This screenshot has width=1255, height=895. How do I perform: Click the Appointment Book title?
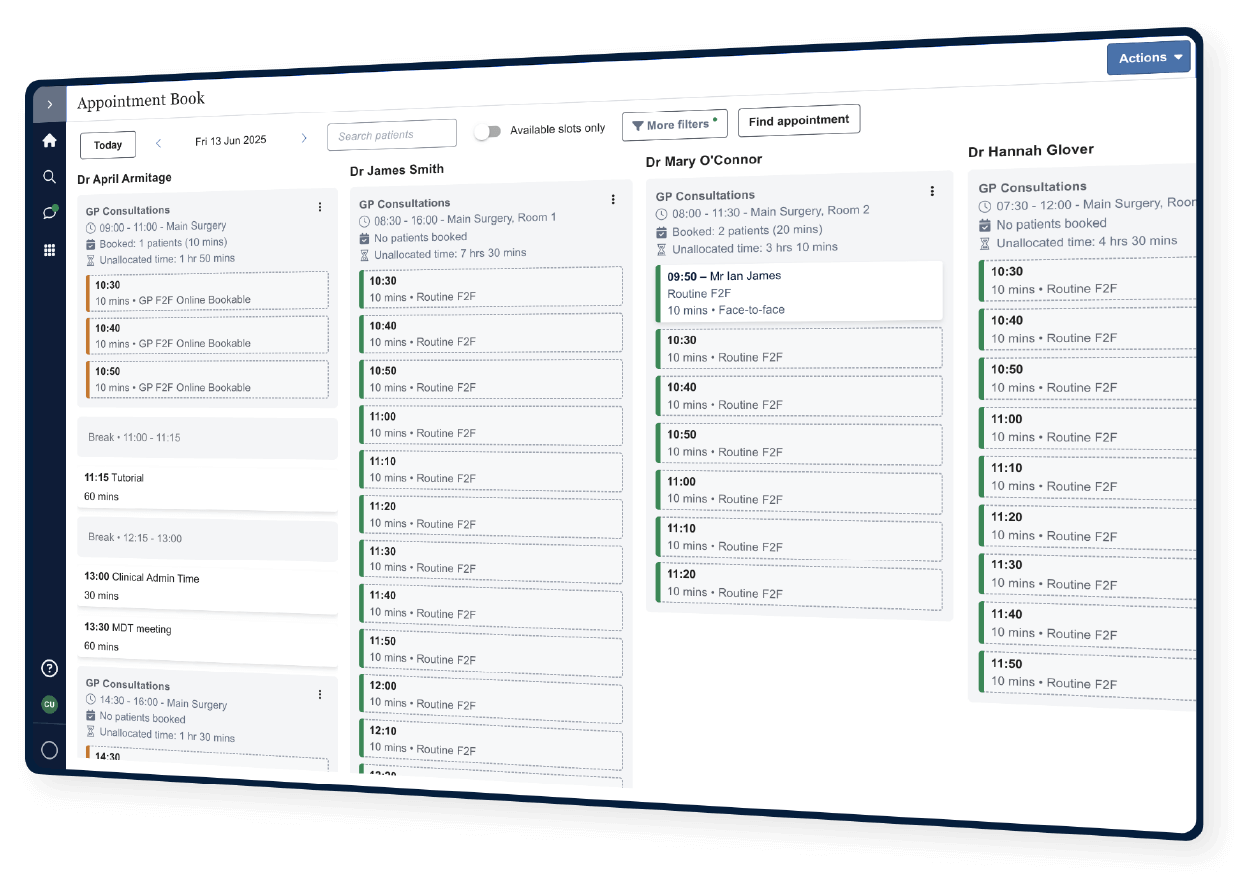(141, 100)
